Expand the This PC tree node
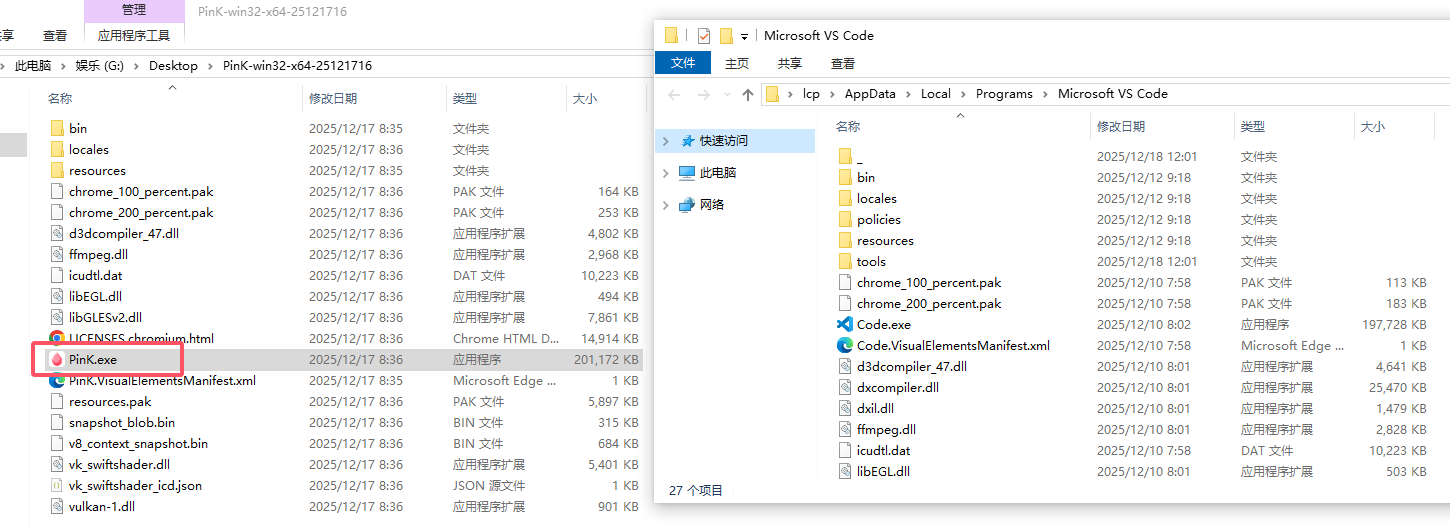 666,172
